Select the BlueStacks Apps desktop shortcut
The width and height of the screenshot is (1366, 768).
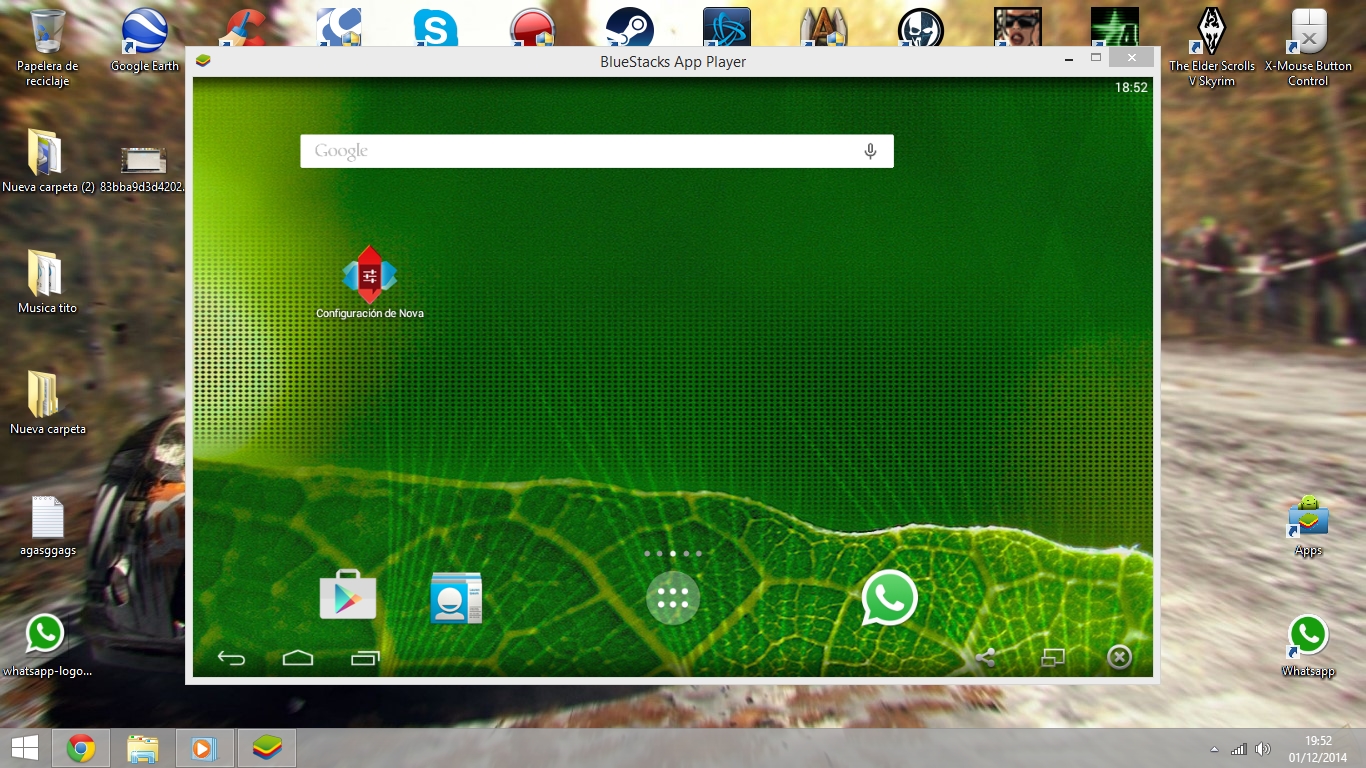coord(1308,526)
